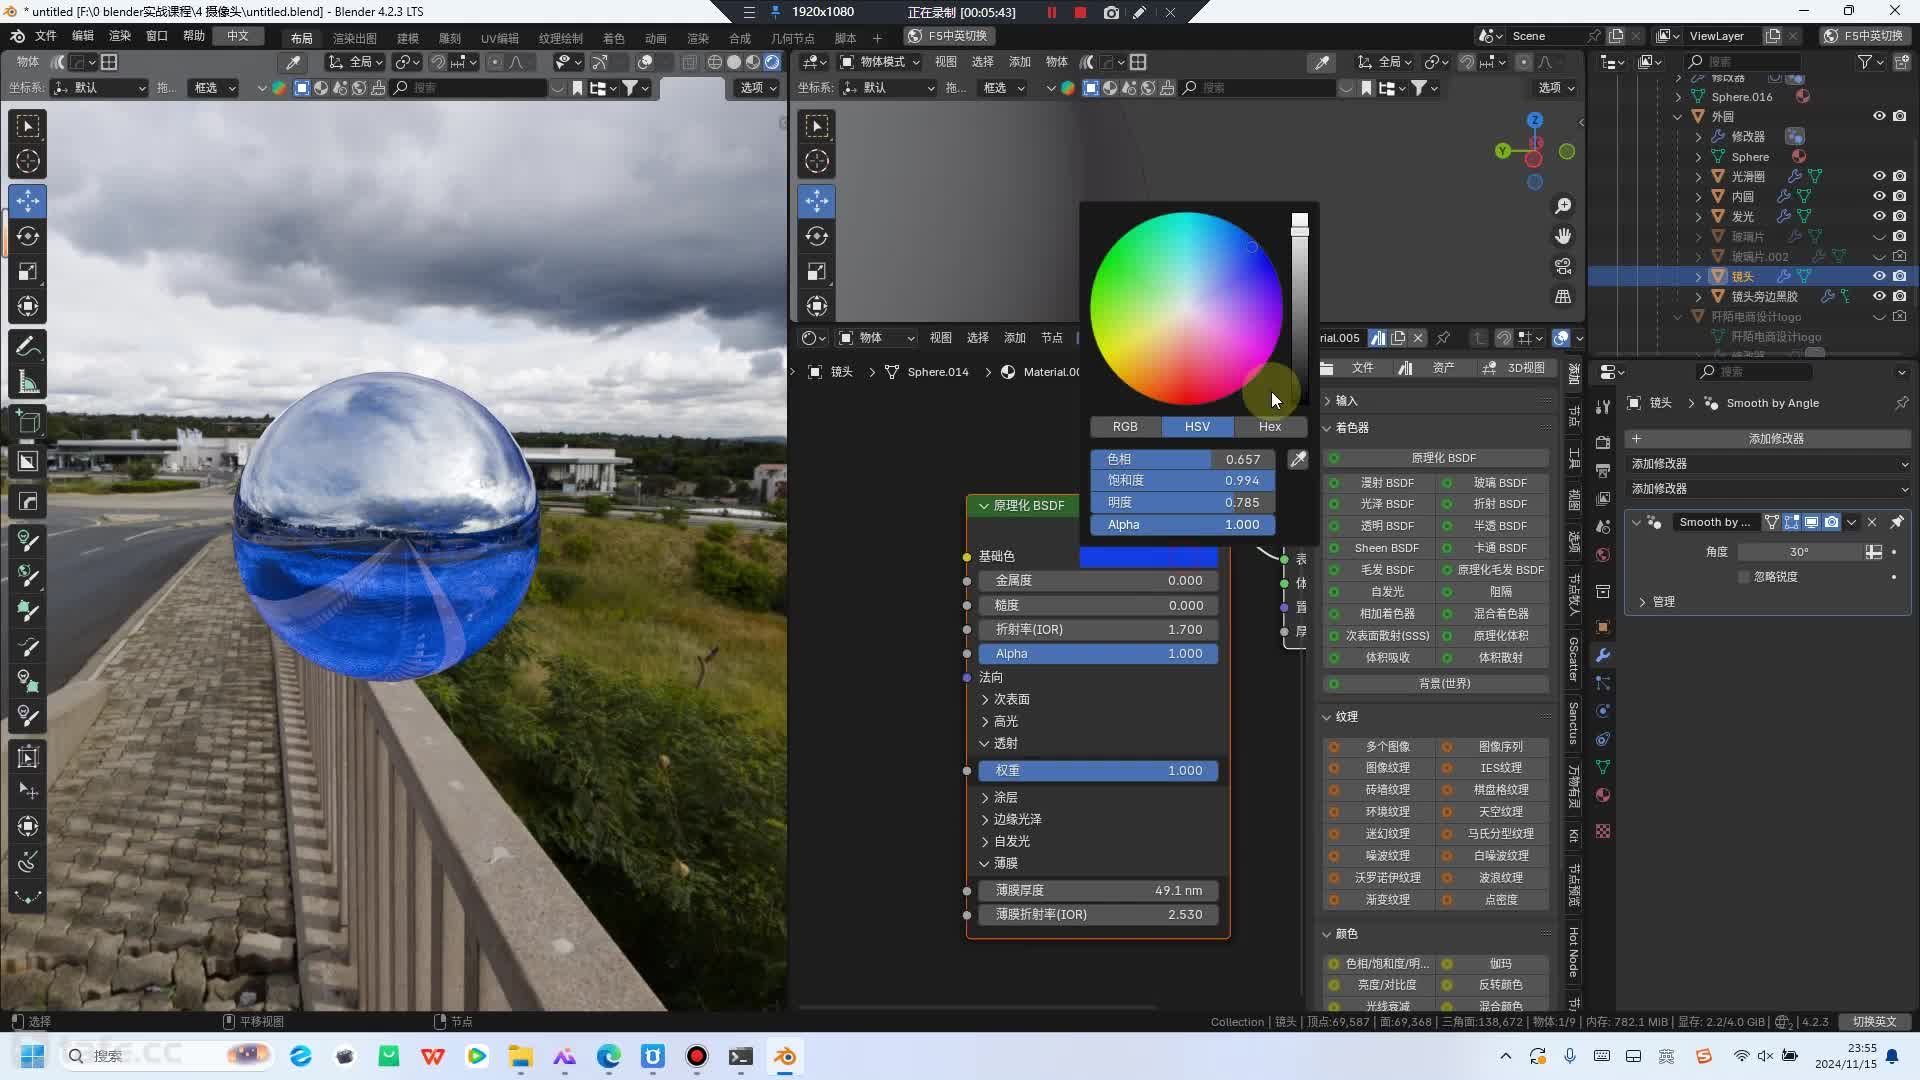Switch color picker to RGB mode
Viewport: 1920px width, 1080px height.
click(x=1125, y=426)
